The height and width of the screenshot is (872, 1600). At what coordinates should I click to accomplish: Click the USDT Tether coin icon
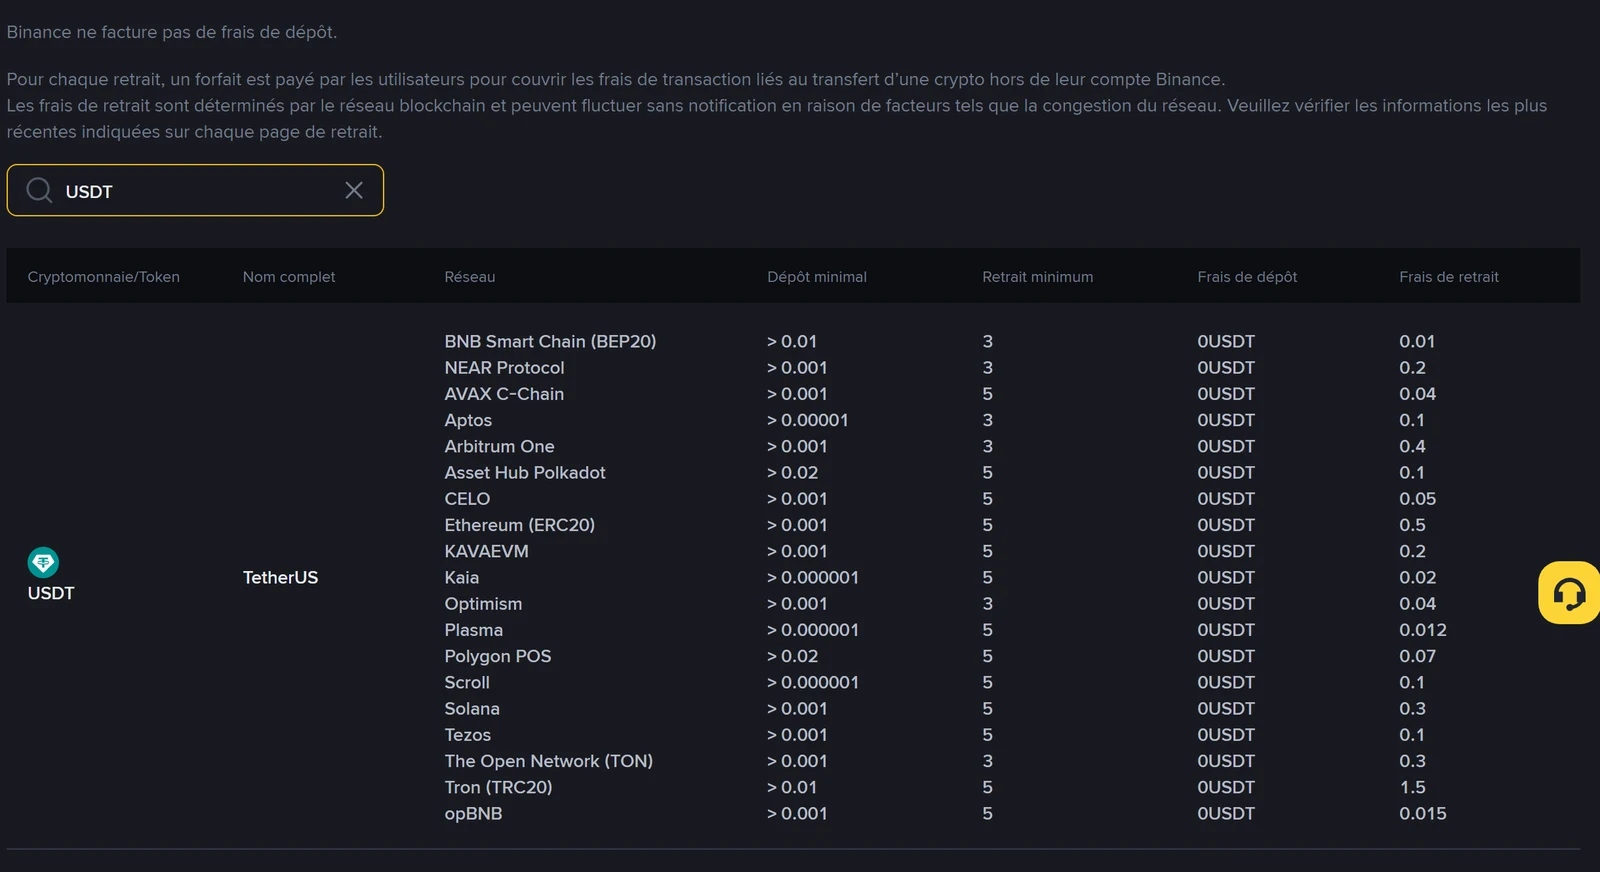coord(43,562)
